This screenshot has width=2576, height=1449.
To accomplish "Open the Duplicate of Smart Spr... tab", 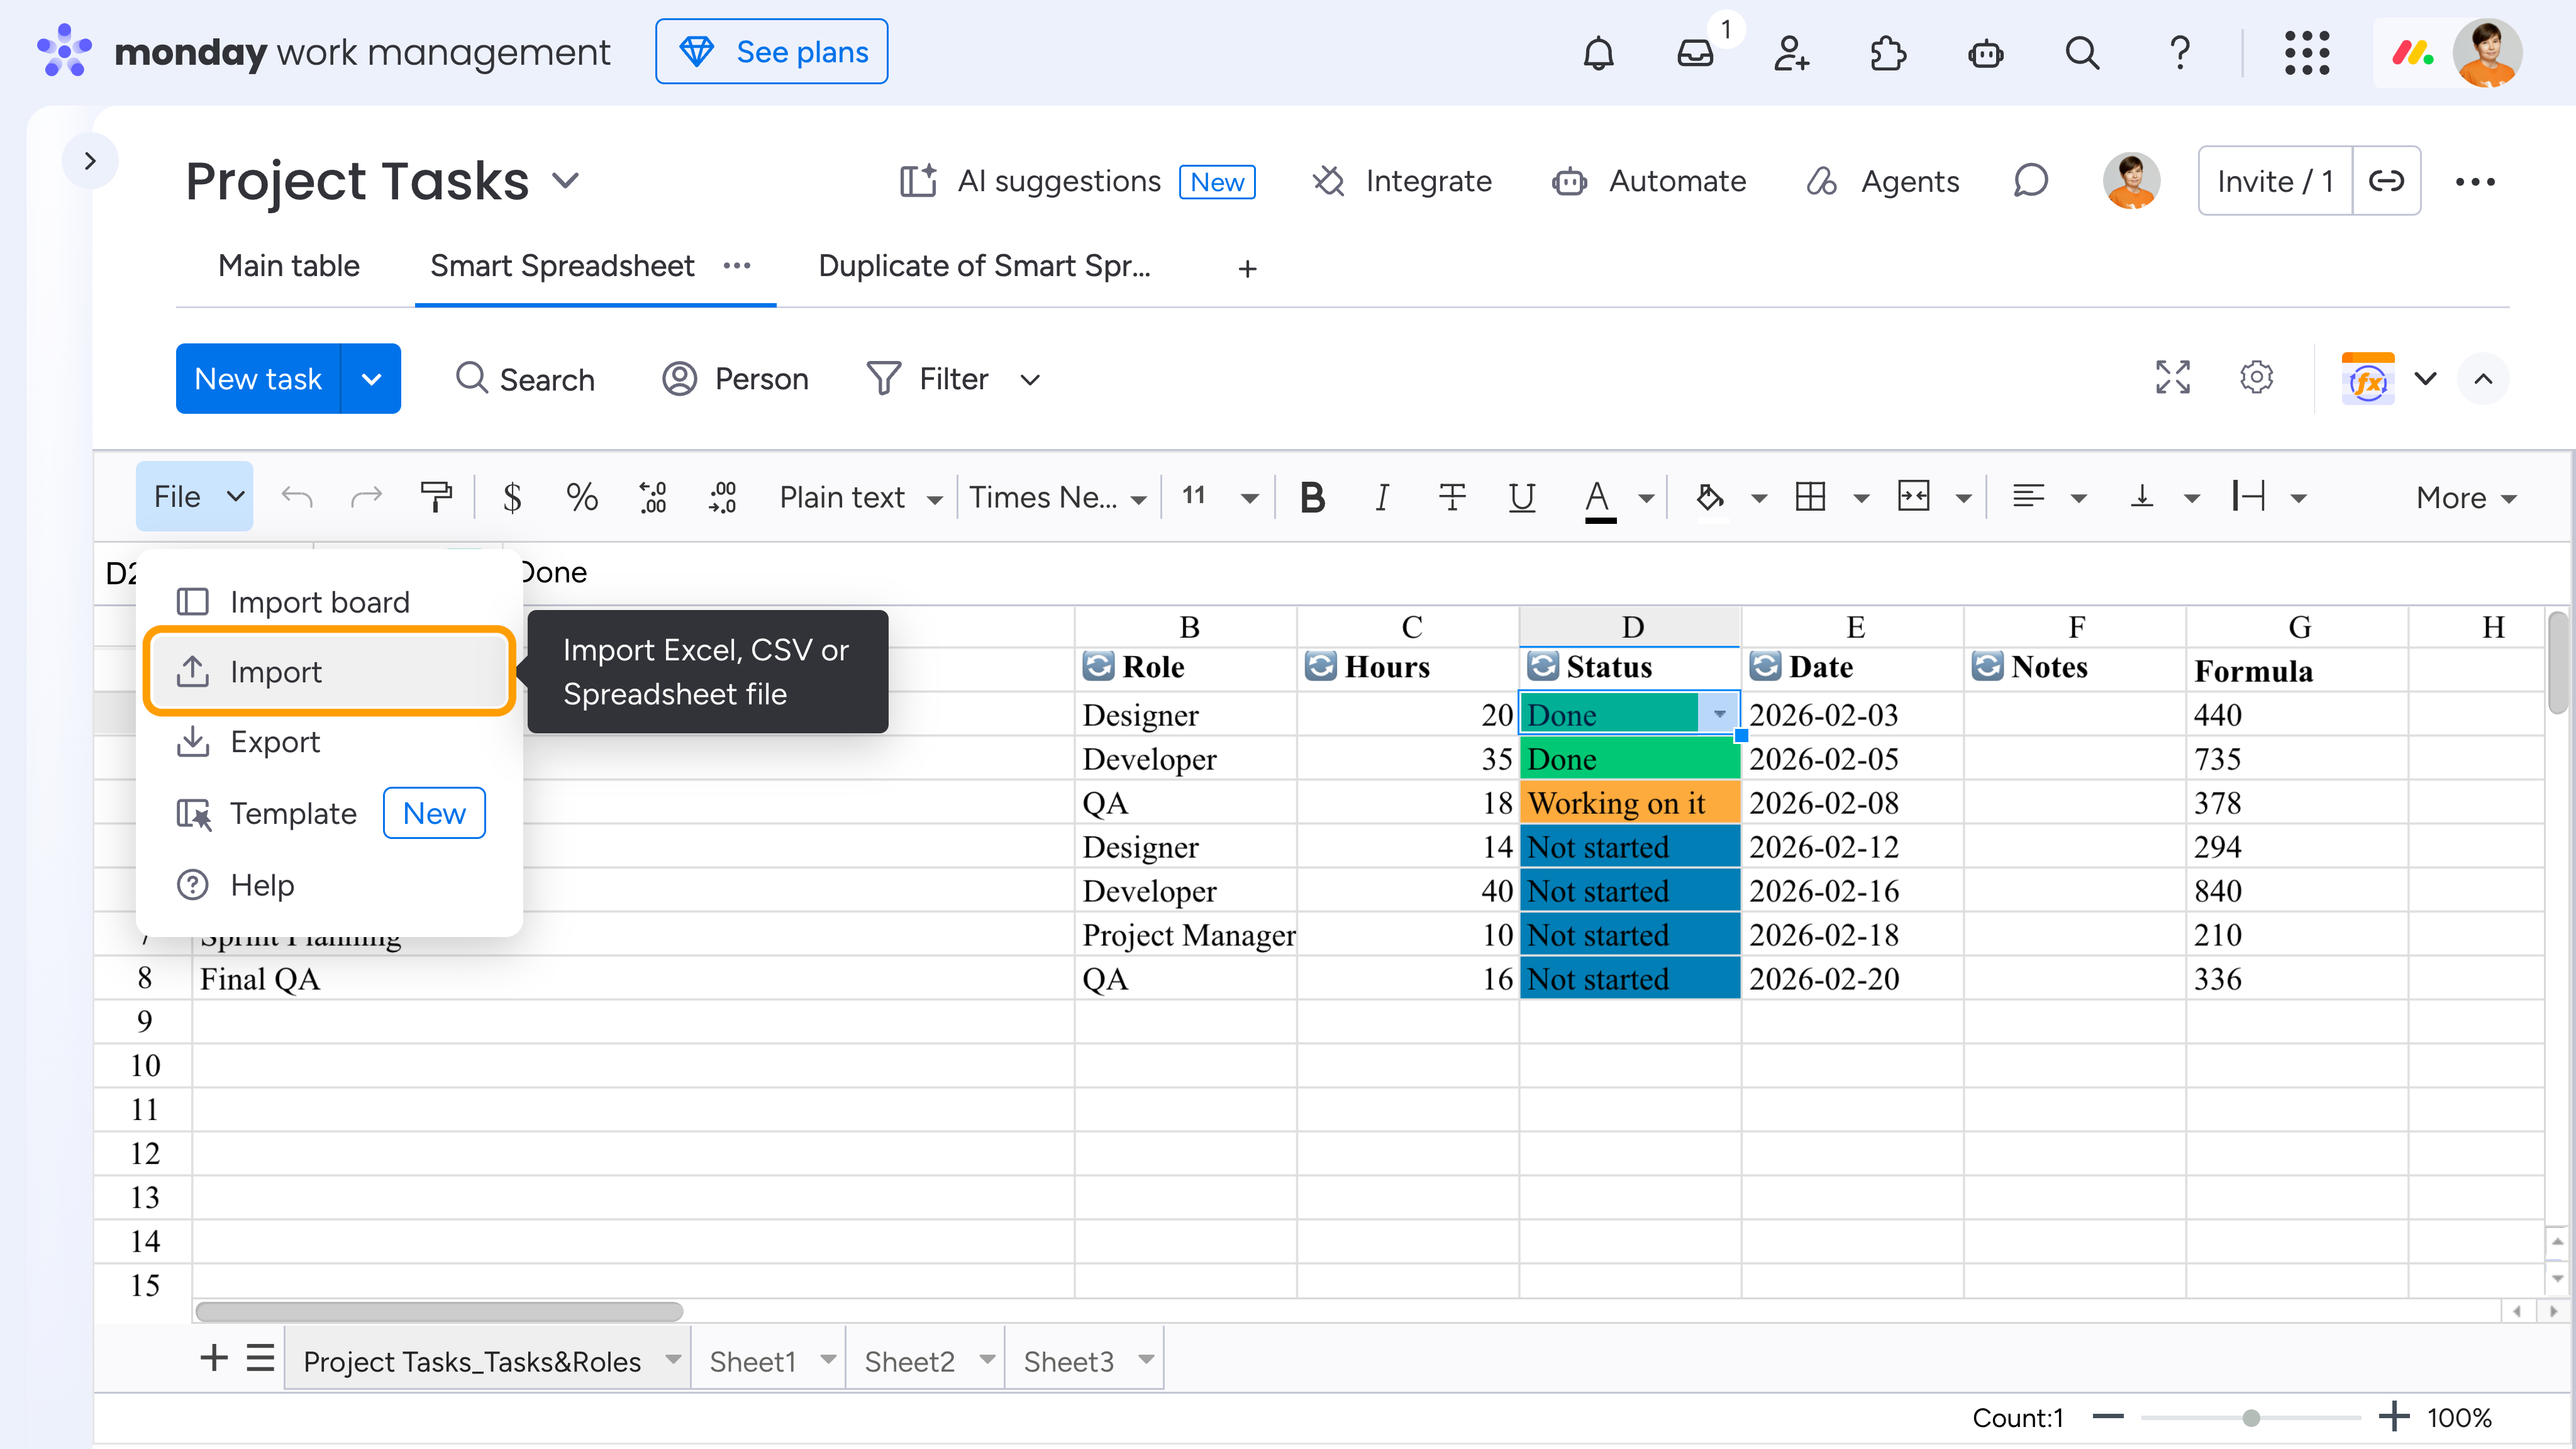I will (x=985, y=266).
